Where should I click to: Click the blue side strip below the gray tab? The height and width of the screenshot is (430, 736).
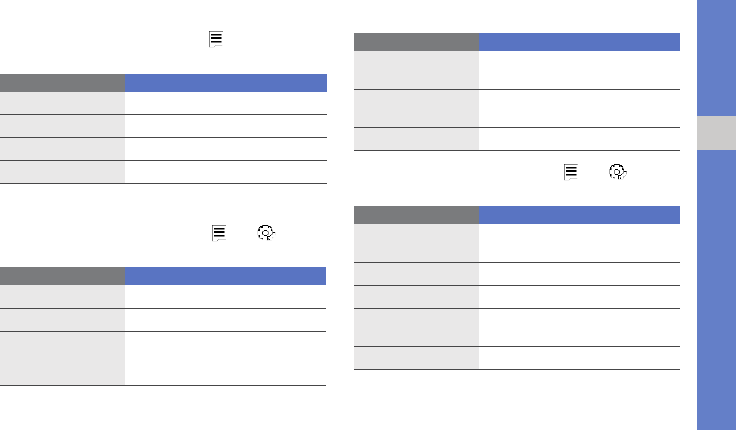(x=716, y=290)
